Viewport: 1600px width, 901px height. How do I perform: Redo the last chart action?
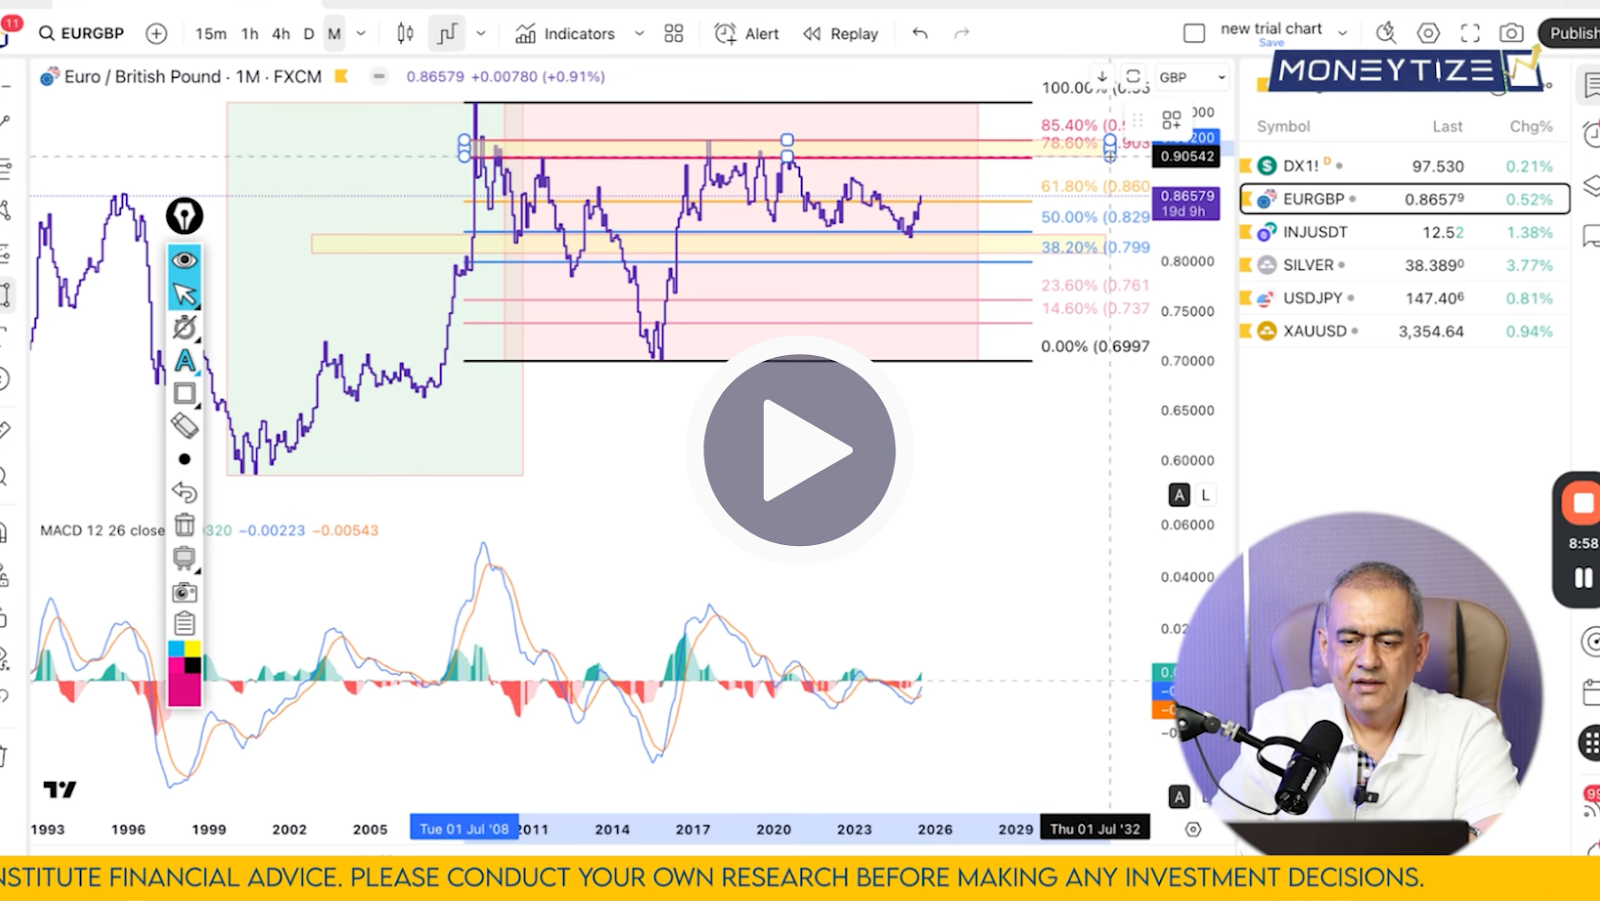[x=962, y=33]
